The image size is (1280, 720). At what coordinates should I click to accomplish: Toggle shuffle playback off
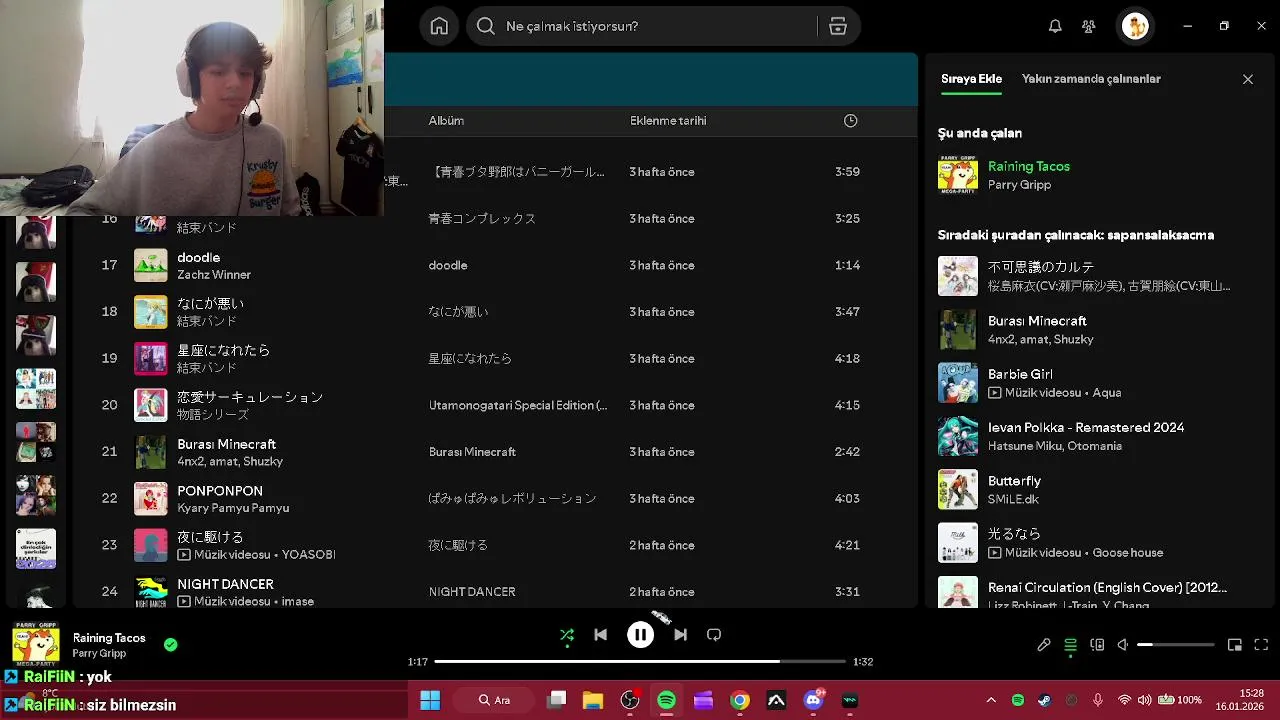(x=567, y=635)
